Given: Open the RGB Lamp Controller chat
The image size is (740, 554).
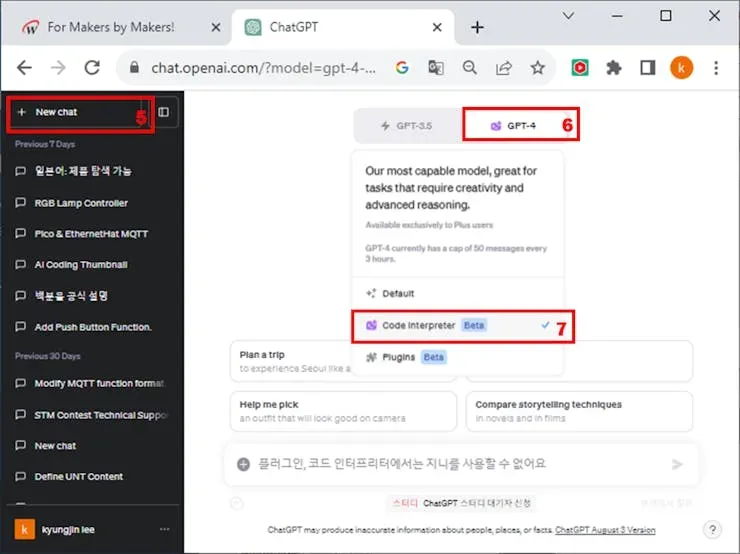Looking at the screenshot, I should [x=81, y=203].
